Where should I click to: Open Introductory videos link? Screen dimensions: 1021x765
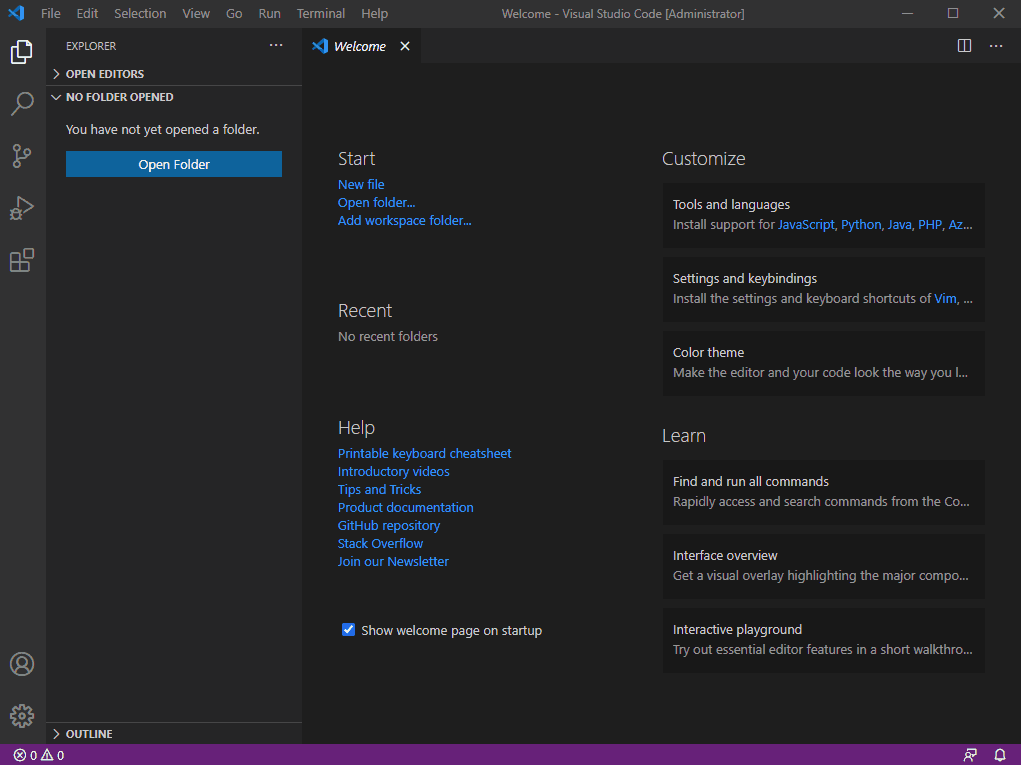coord(393,471)
